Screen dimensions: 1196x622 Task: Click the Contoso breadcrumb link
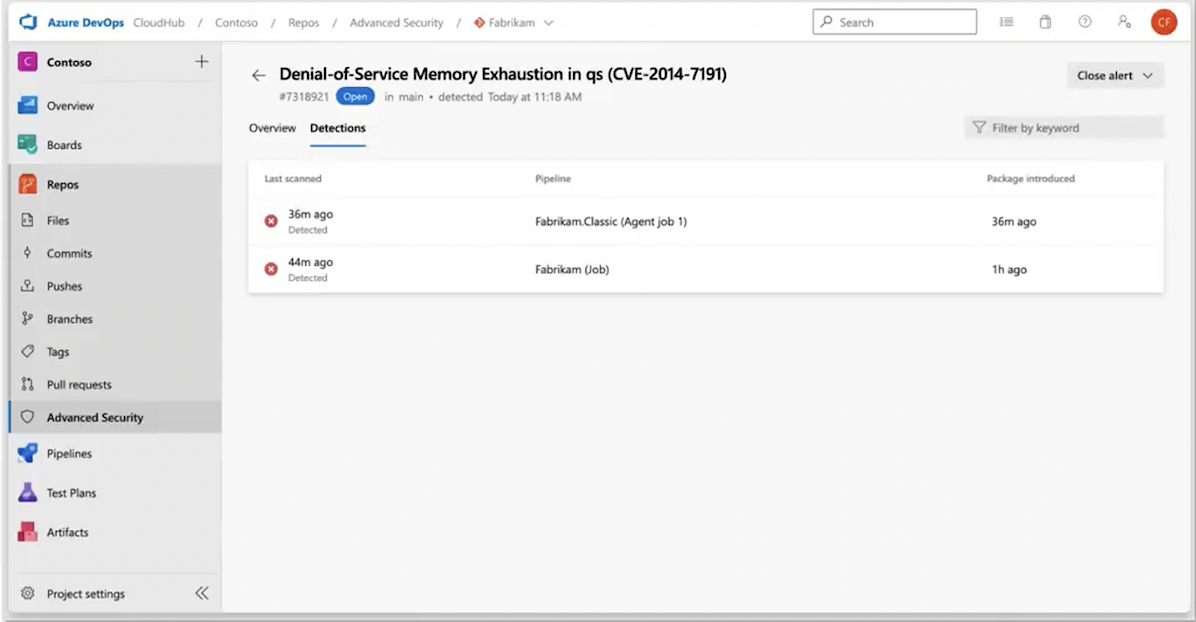pos(236,23)
